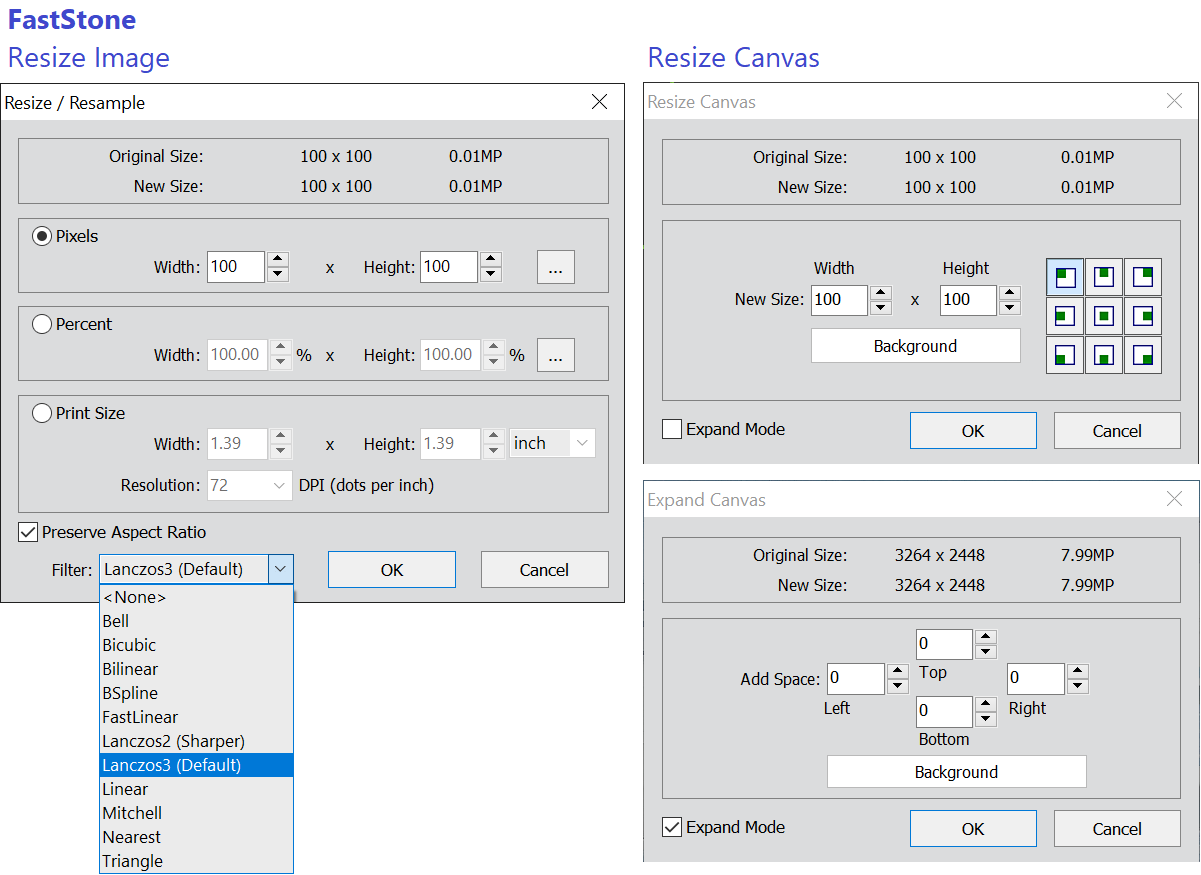
Task: Choose Bicubic from the filter list
Action: click(x=129, y=645)
